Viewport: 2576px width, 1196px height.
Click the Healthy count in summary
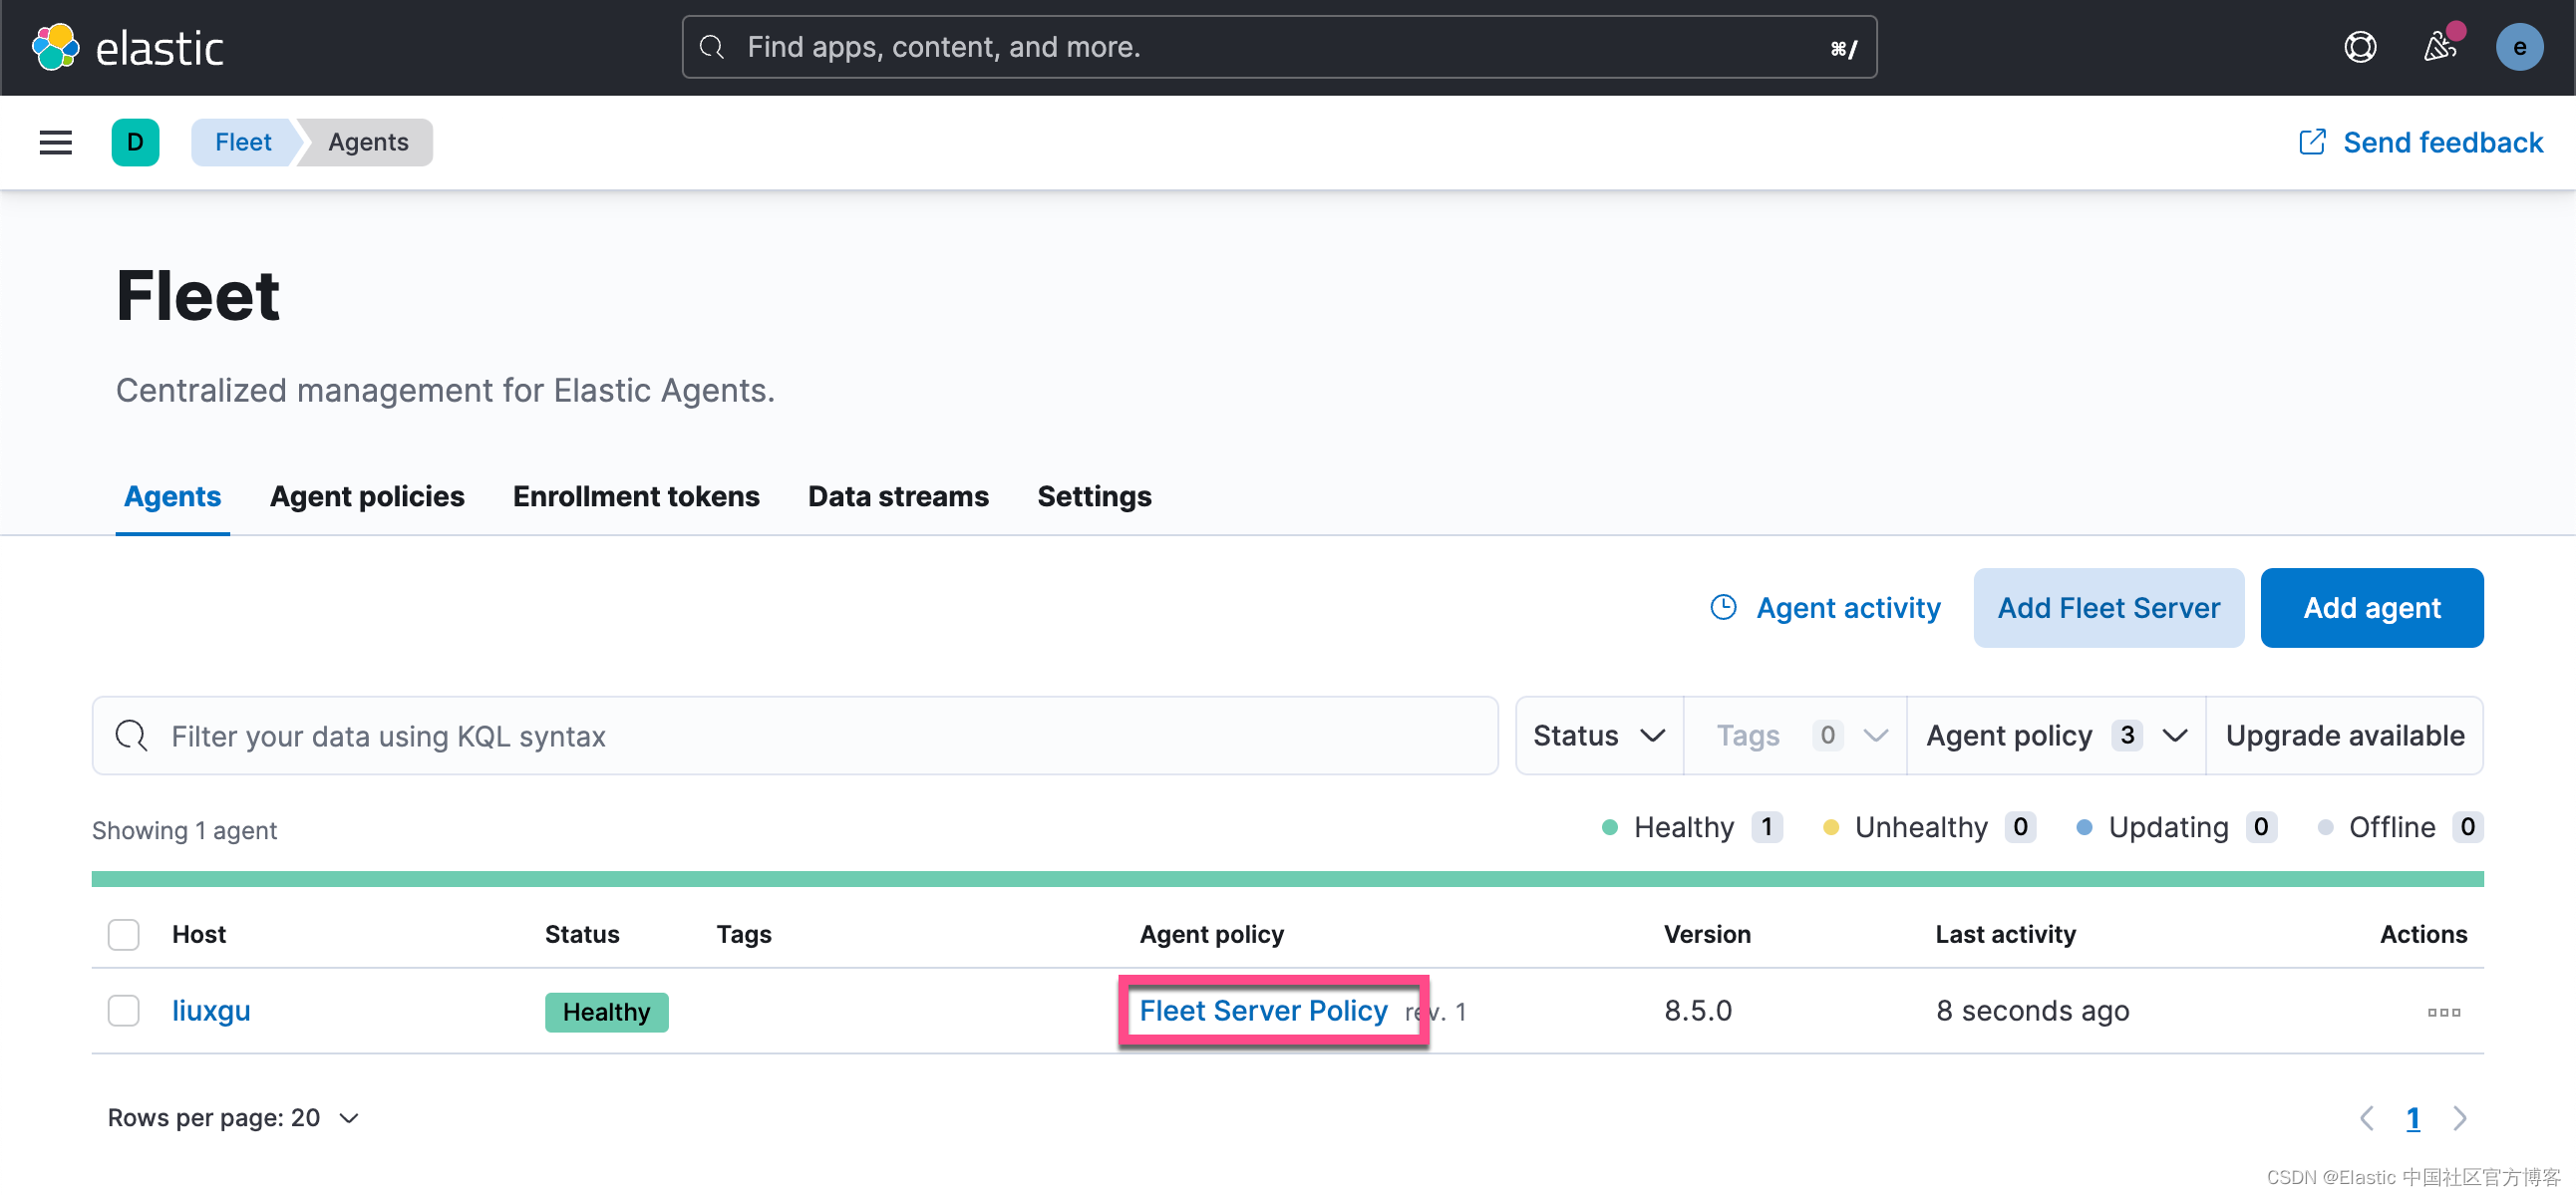pyautogui.click(x=1766, y=826)
